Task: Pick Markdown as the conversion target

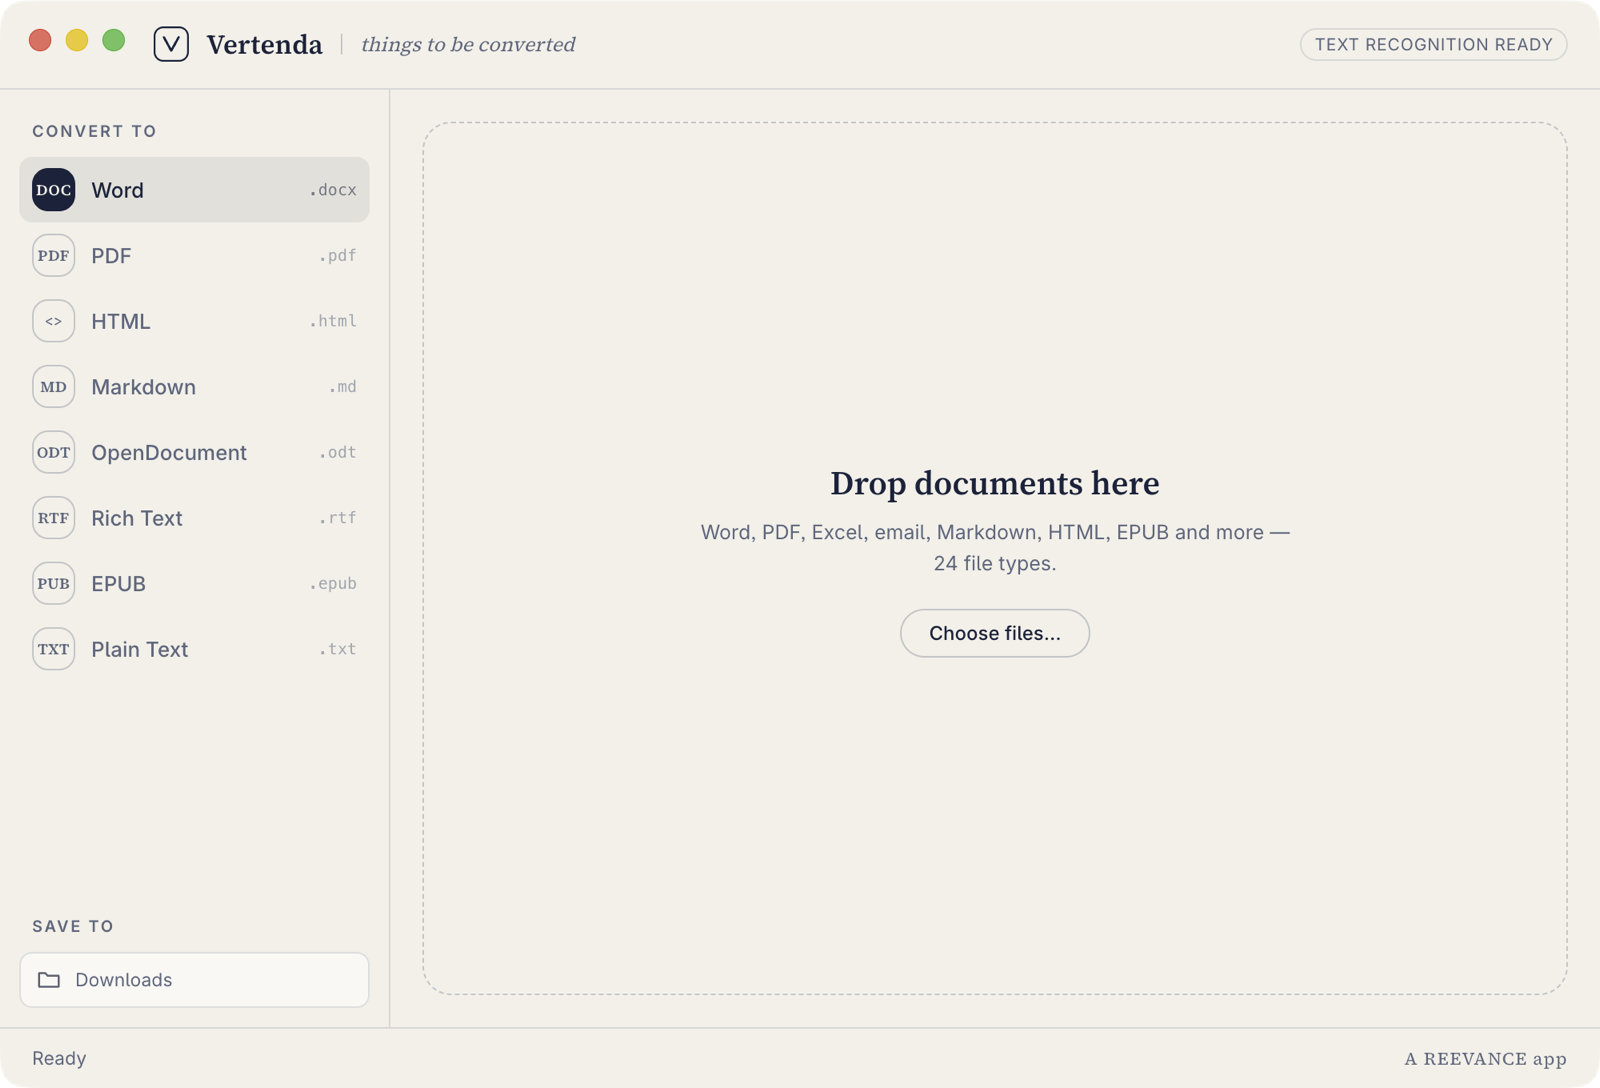Action: tap(194, 387)
